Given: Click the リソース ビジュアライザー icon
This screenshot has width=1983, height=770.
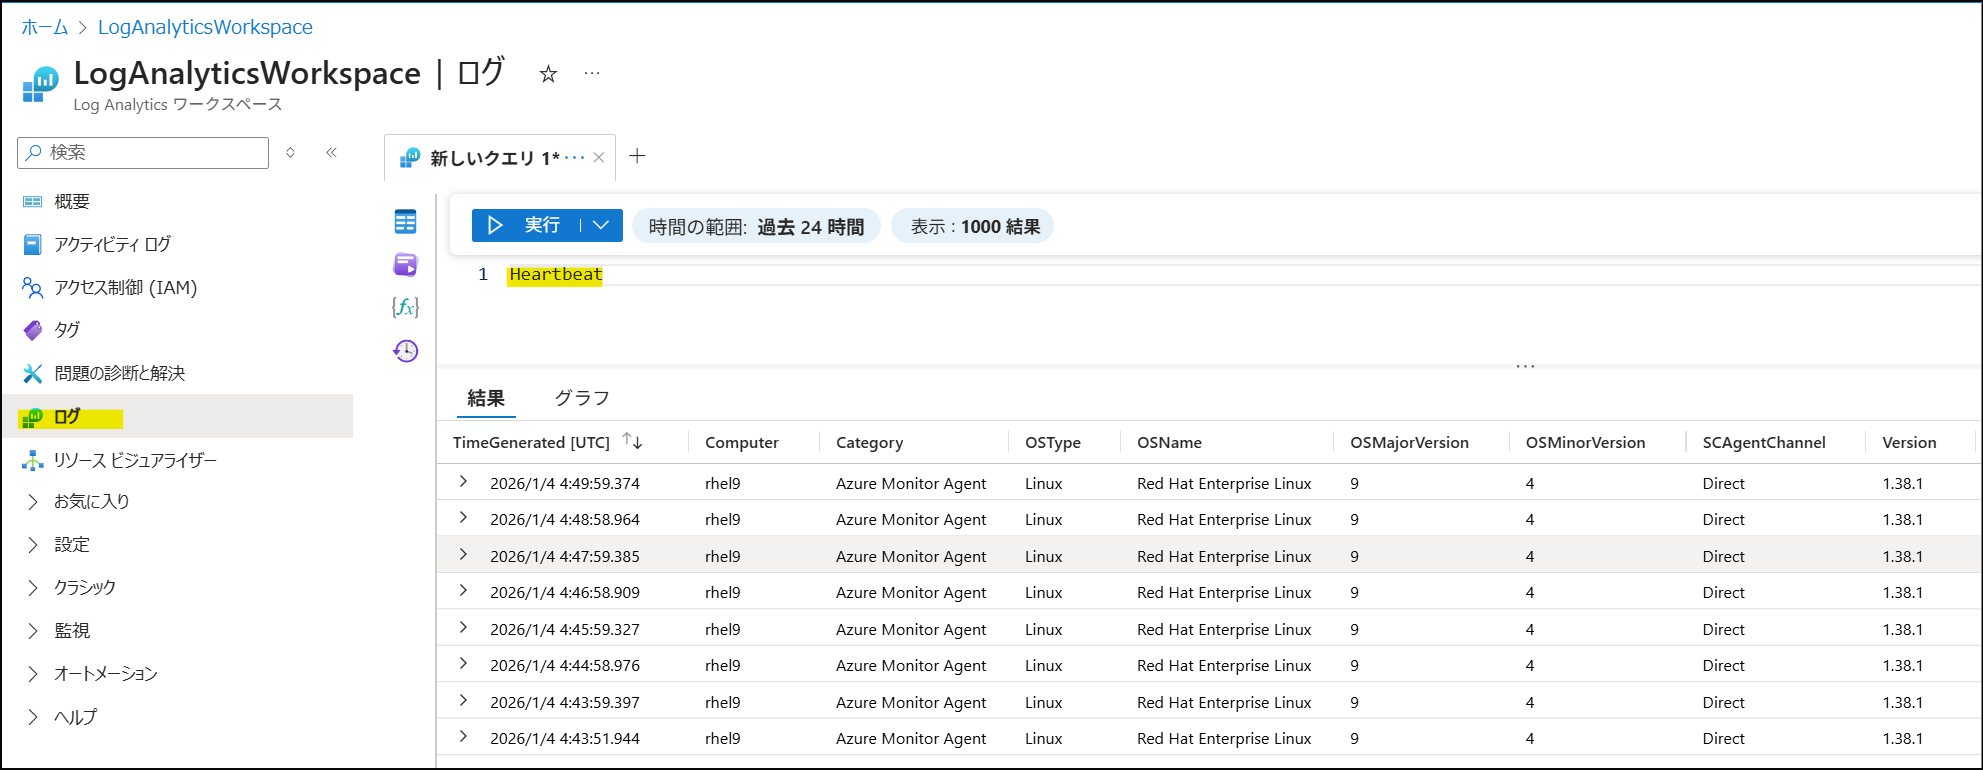Looking at the screenshot, I should (33, 460).
